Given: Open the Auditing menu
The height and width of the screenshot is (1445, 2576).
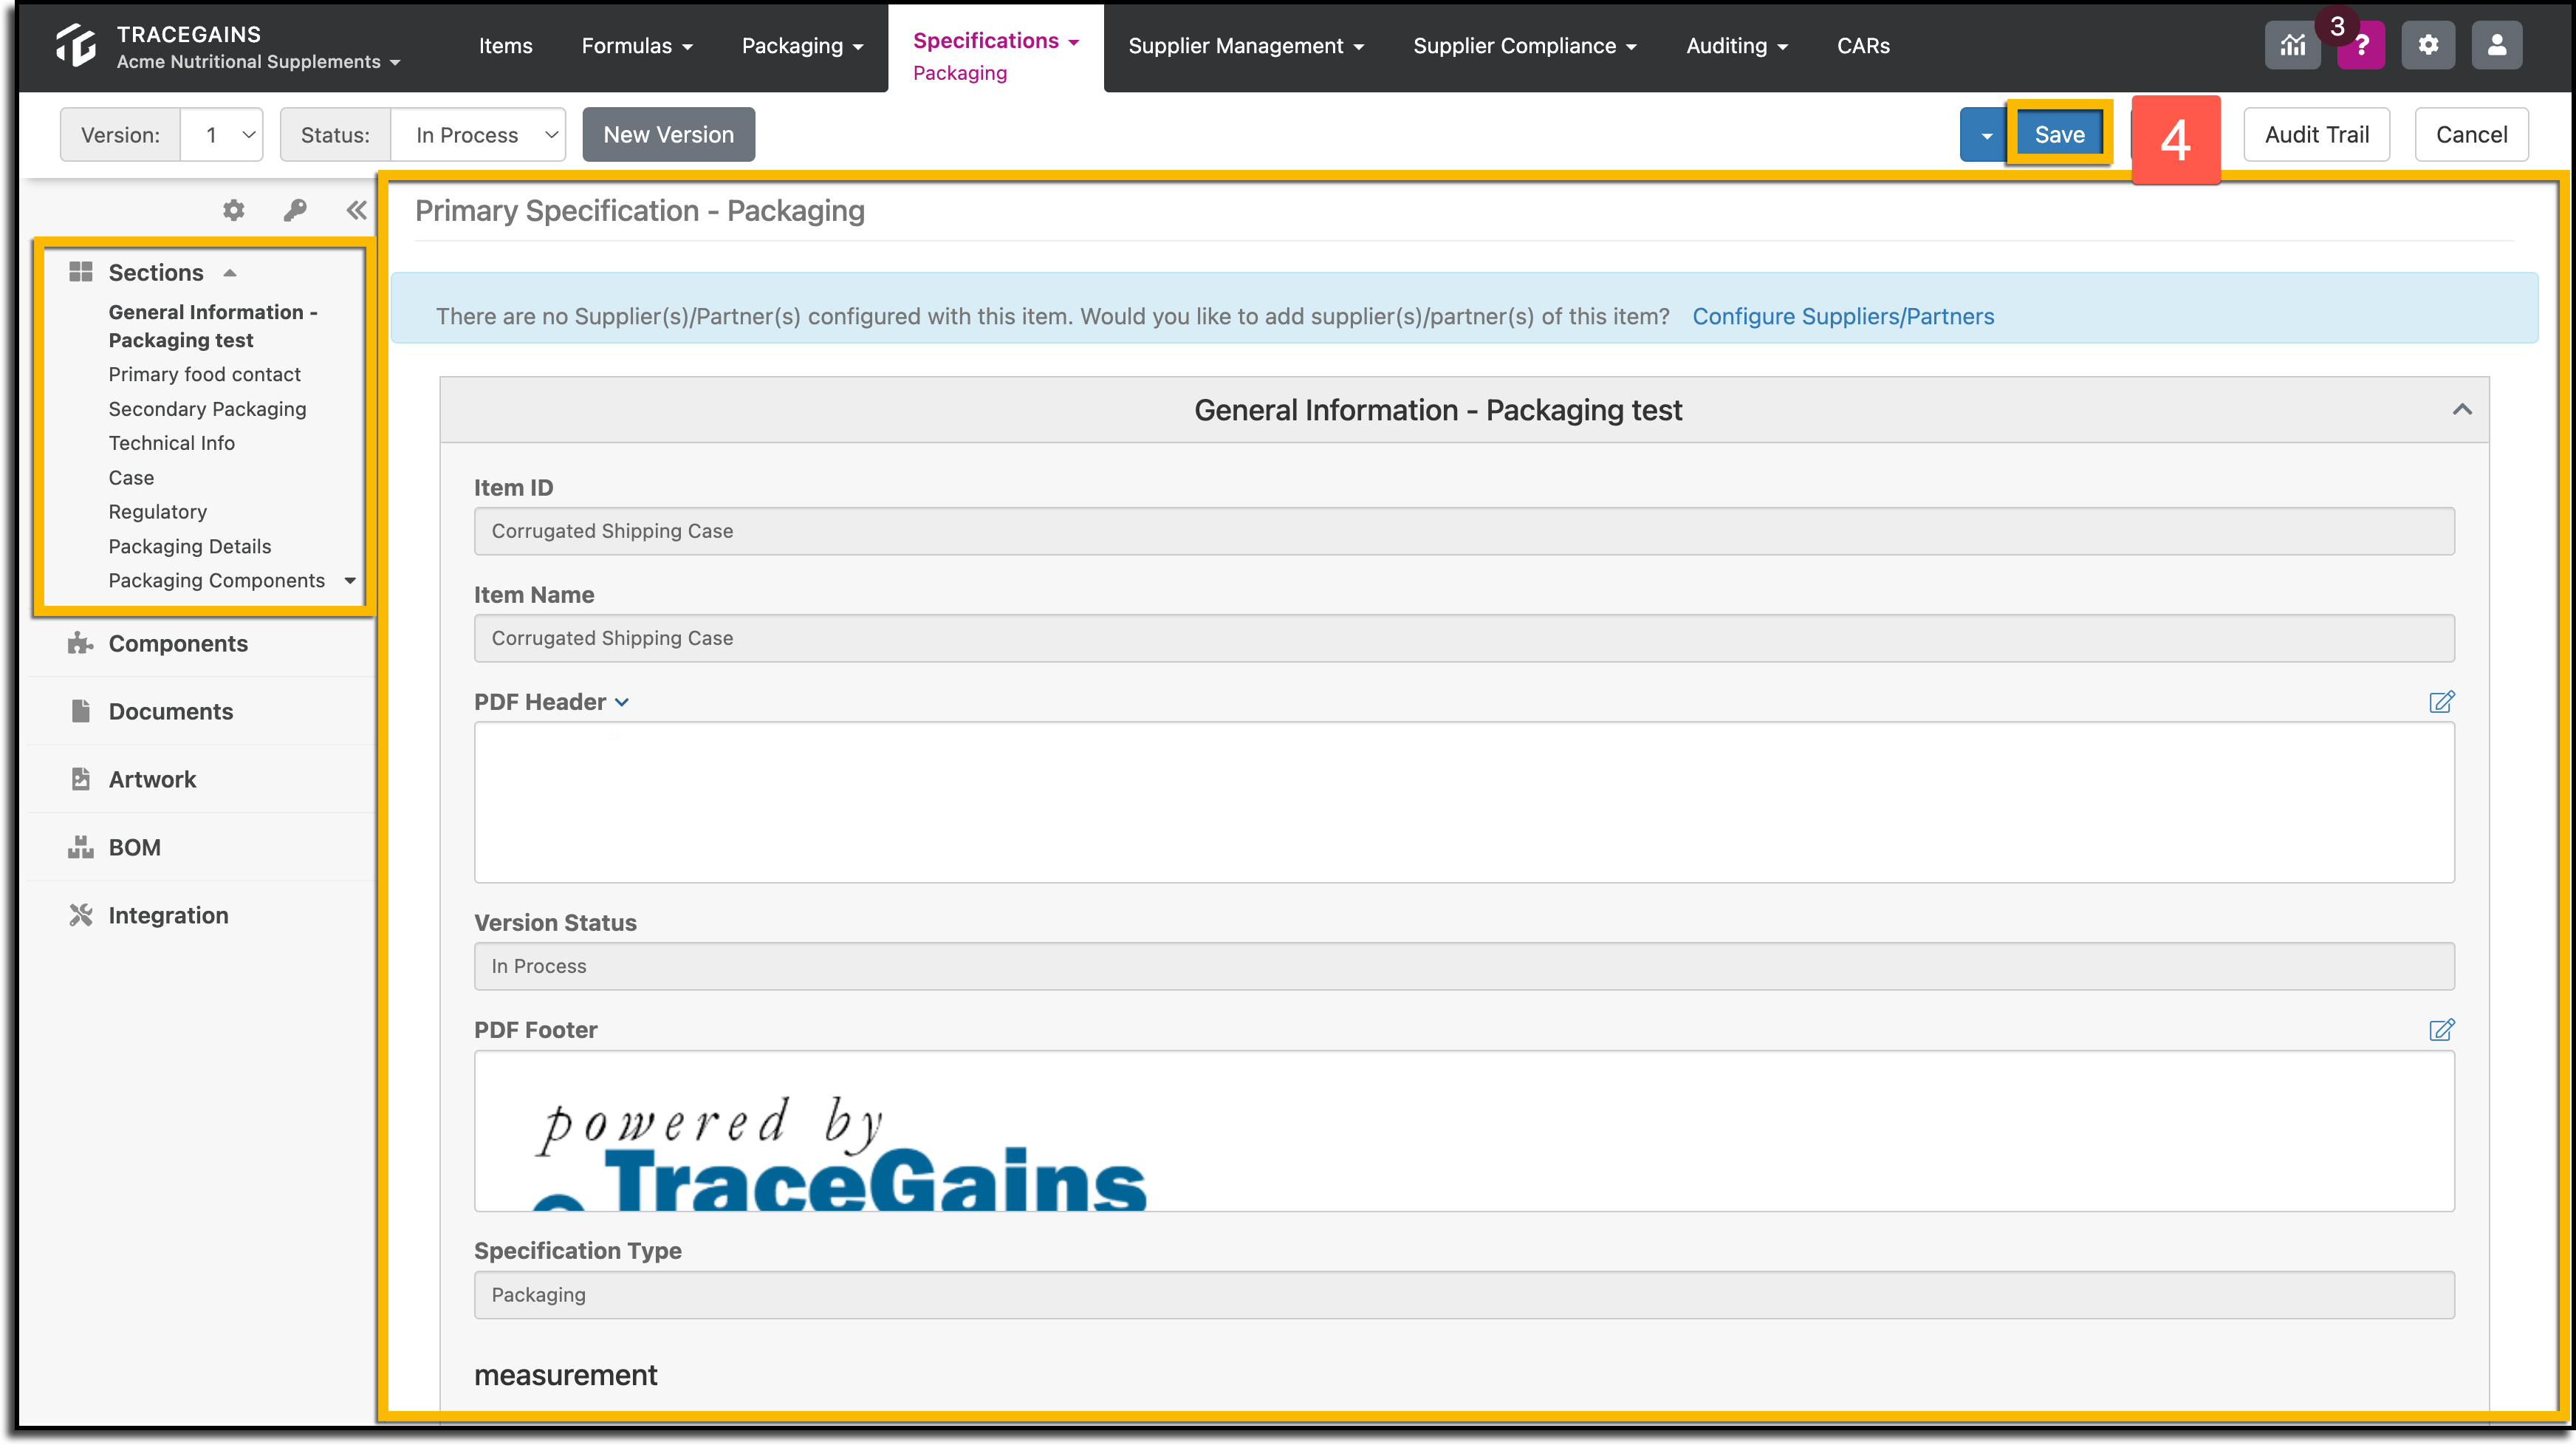Looking at the screenshot, I should [1737, 46].
